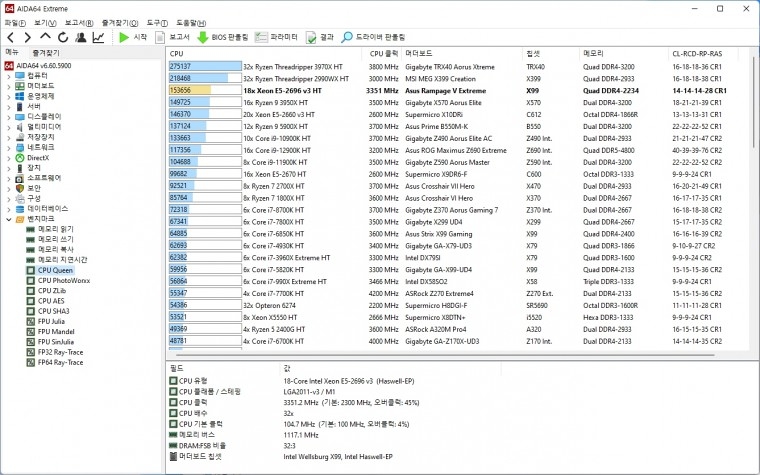Select CPU AES benchmark
The image size is (760, 475).
[51, 301]
